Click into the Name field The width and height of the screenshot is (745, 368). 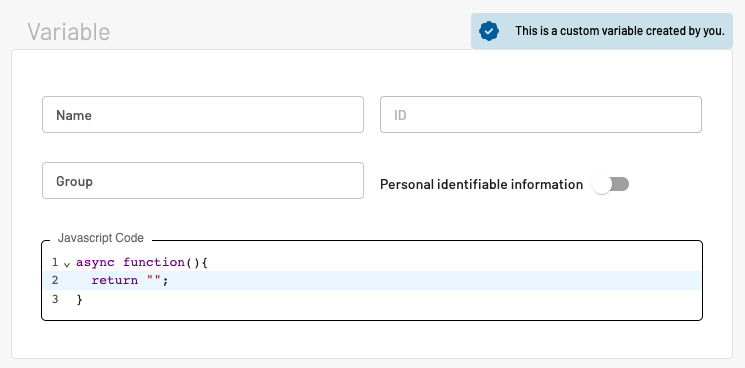click(203, 114)
